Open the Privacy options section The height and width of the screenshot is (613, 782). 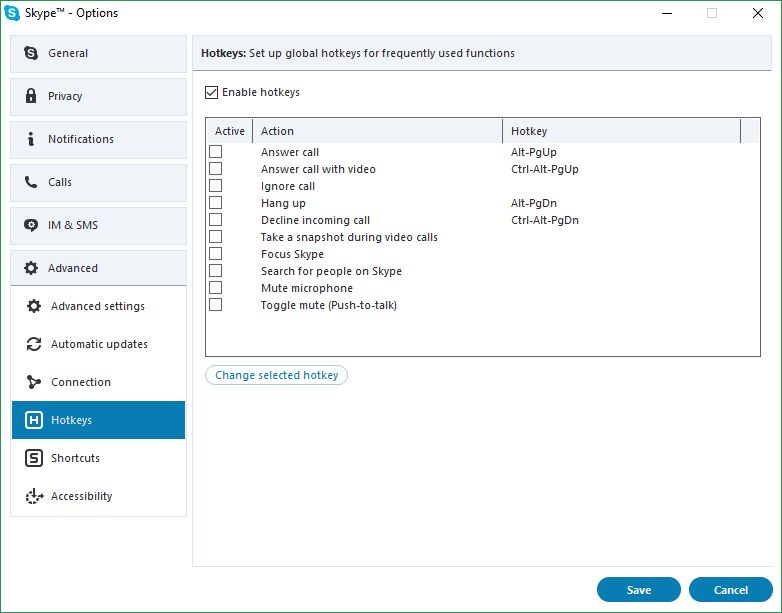tap(98, 96)
